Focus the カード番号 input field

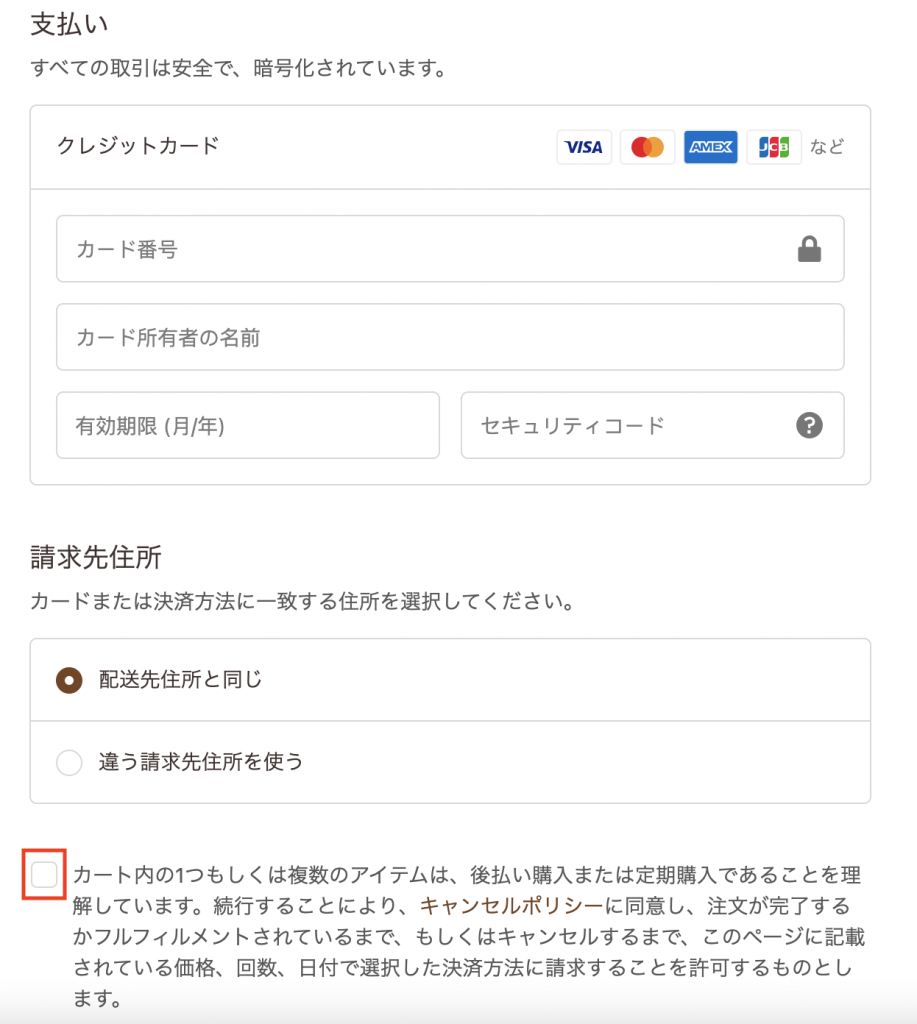coord(420,250)
